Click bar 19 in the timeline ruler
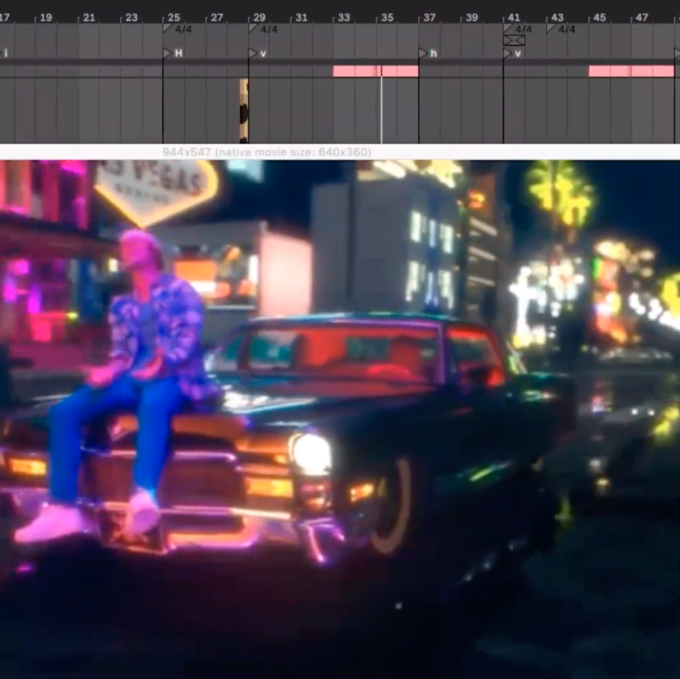 (46, 17)
